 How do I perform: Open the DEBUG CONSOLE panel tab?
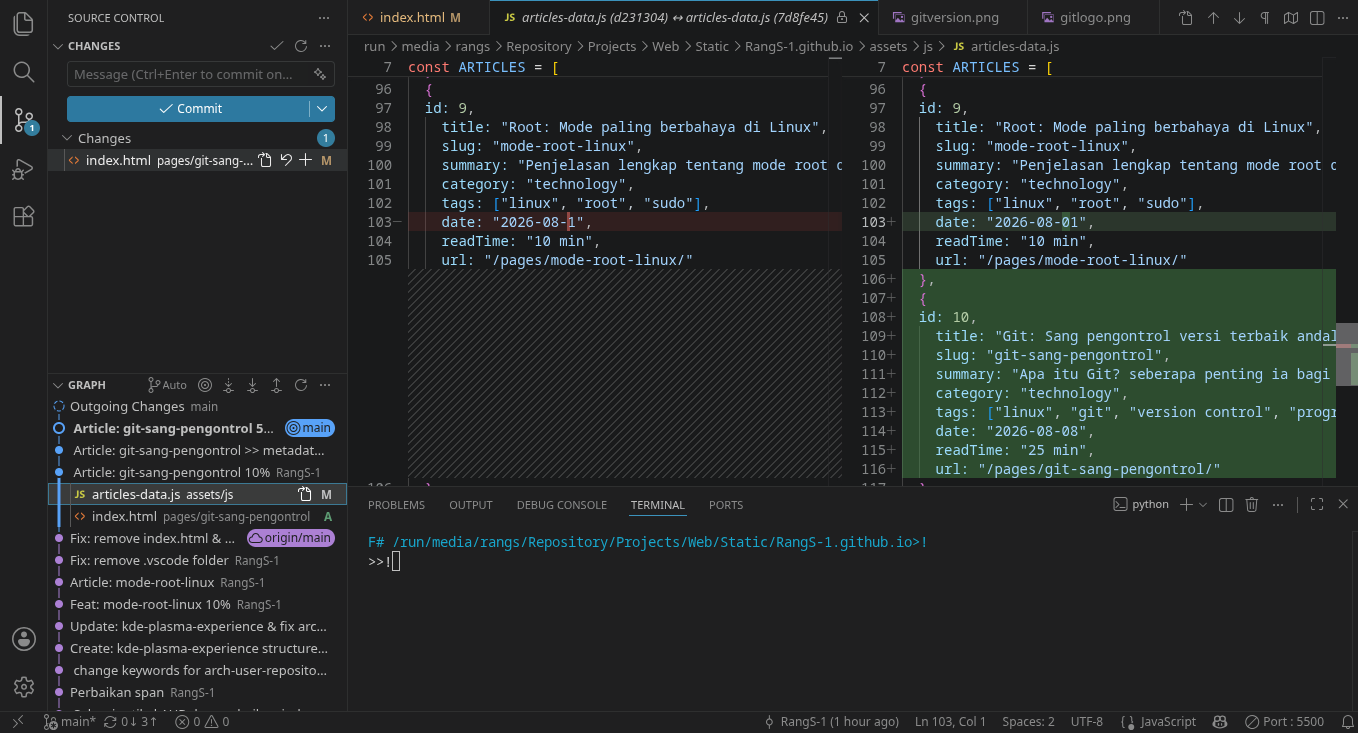561,505
